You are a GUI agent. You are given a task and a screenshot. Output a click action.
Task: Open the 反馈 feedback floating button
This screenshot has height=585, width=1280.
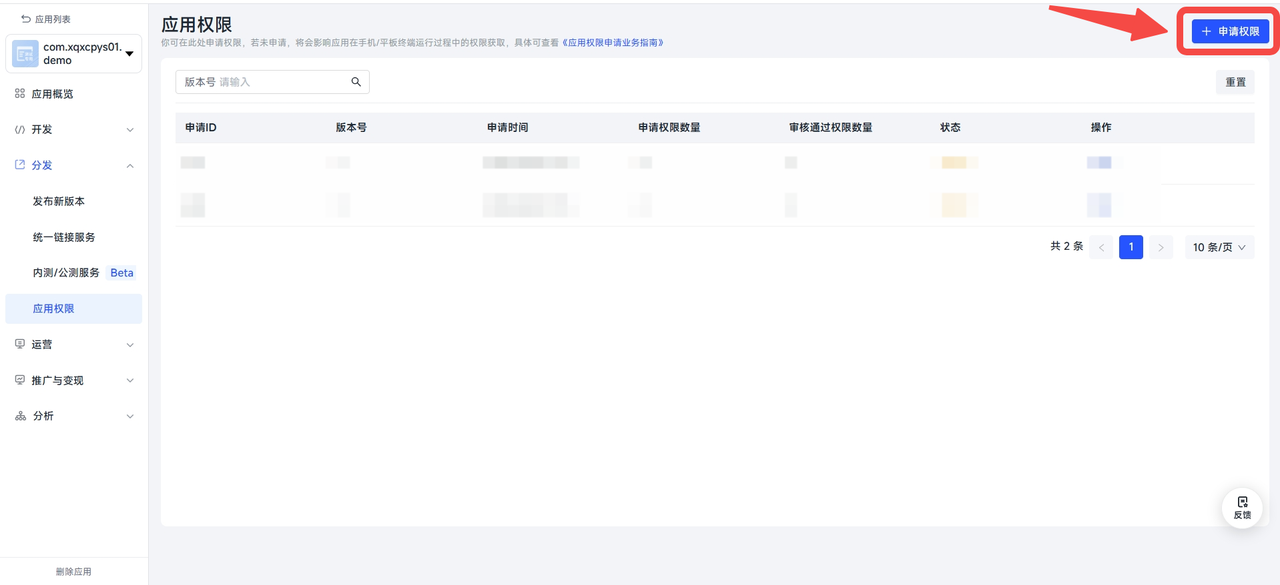coord(1242,507)
